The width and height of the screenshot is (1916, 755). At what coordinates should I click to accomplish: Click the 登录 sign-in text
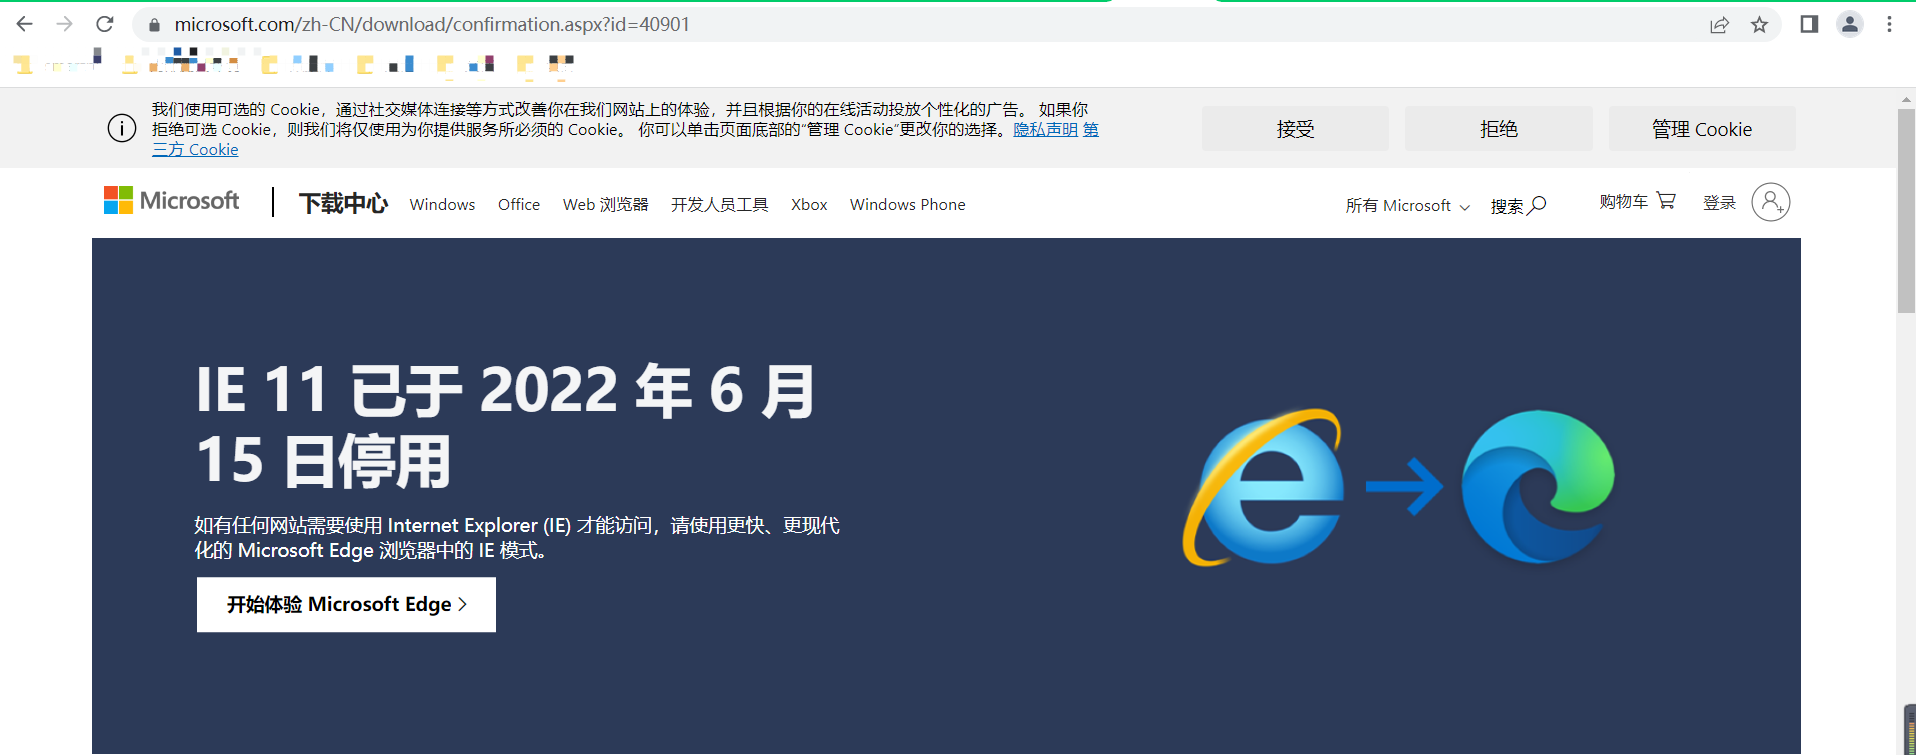(x=1719, y=203)
